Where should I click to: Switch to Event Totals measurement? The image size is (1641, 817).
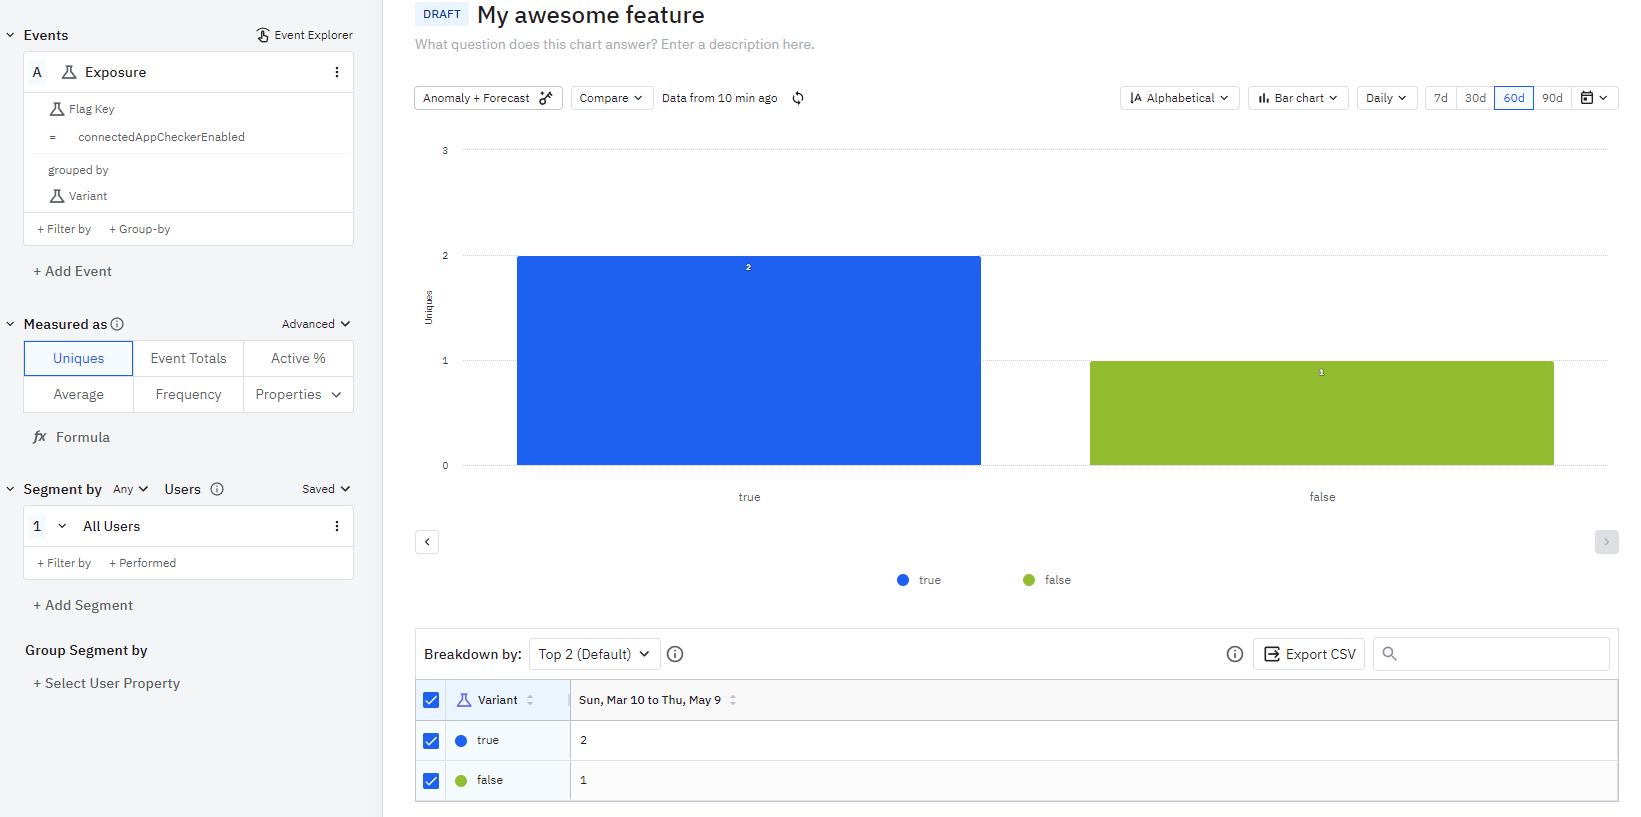click(x=188, y=358)
